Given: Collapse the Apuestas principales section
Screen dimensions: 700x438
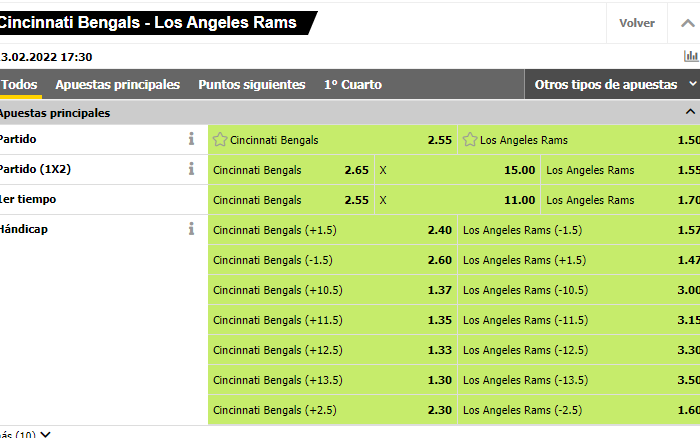Looking at the screenshot, I should 690,112.
